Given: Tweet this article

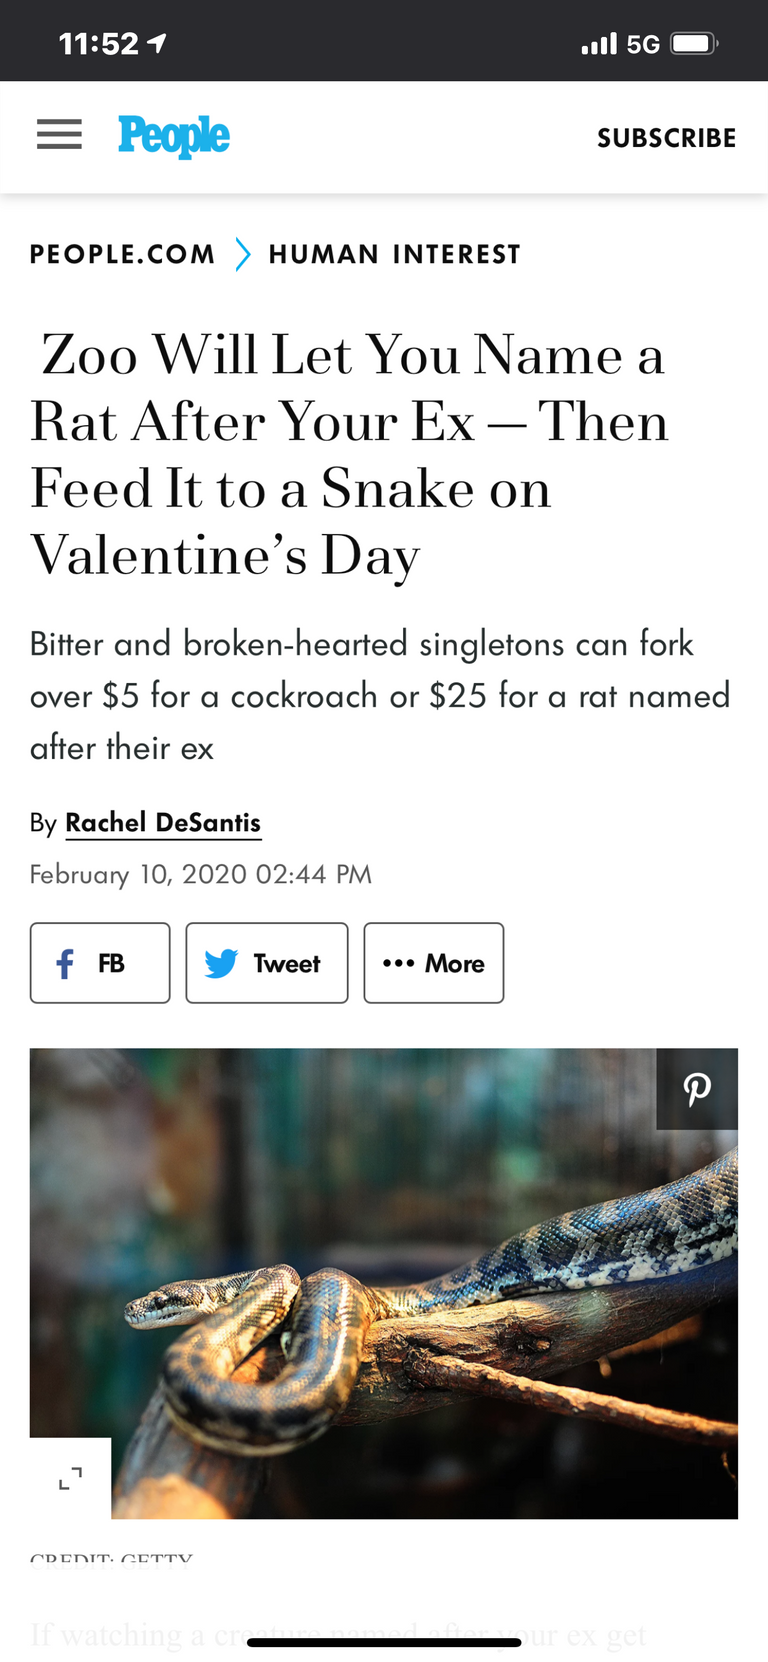Looking at the screenshot, I should tap(267, 963).
